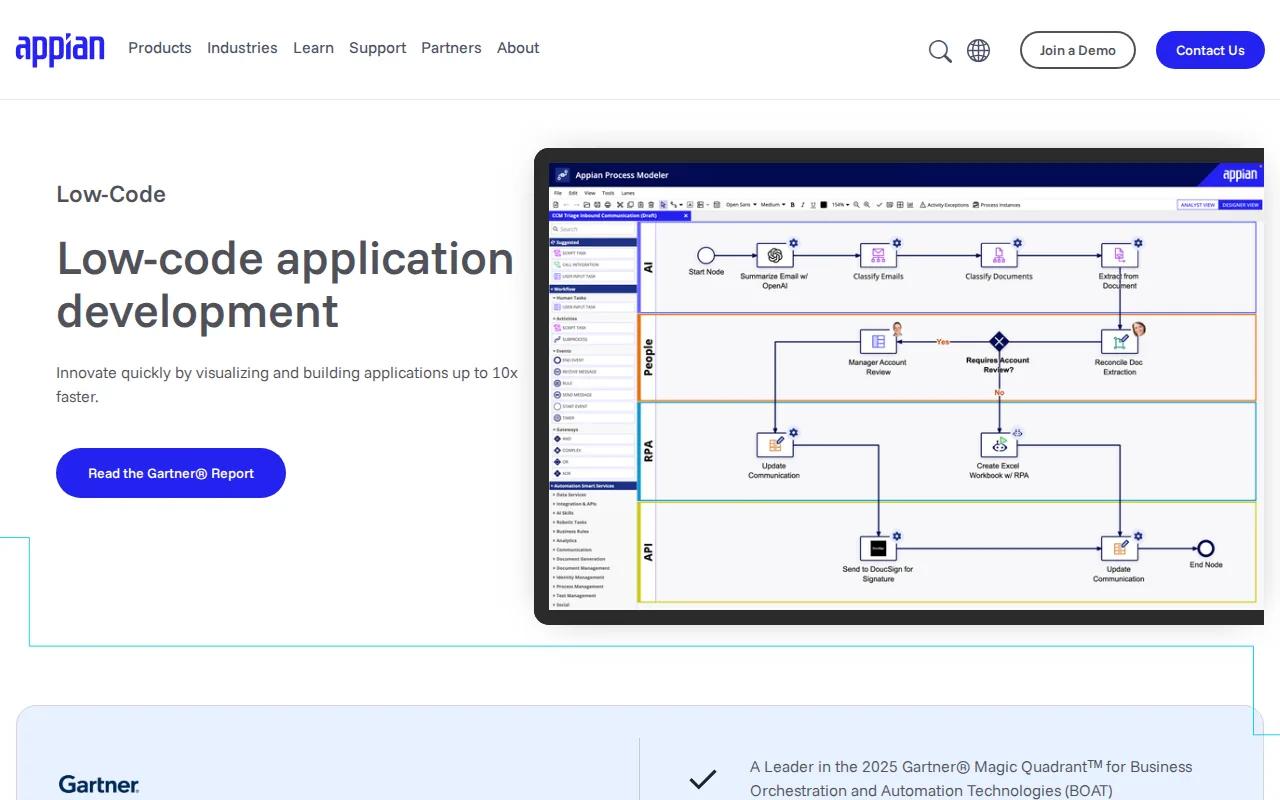This screenshot has height=800, width=1280.
Task: Click the Appian Process Modeler logo icon
Action: click(x=562, y=175)
